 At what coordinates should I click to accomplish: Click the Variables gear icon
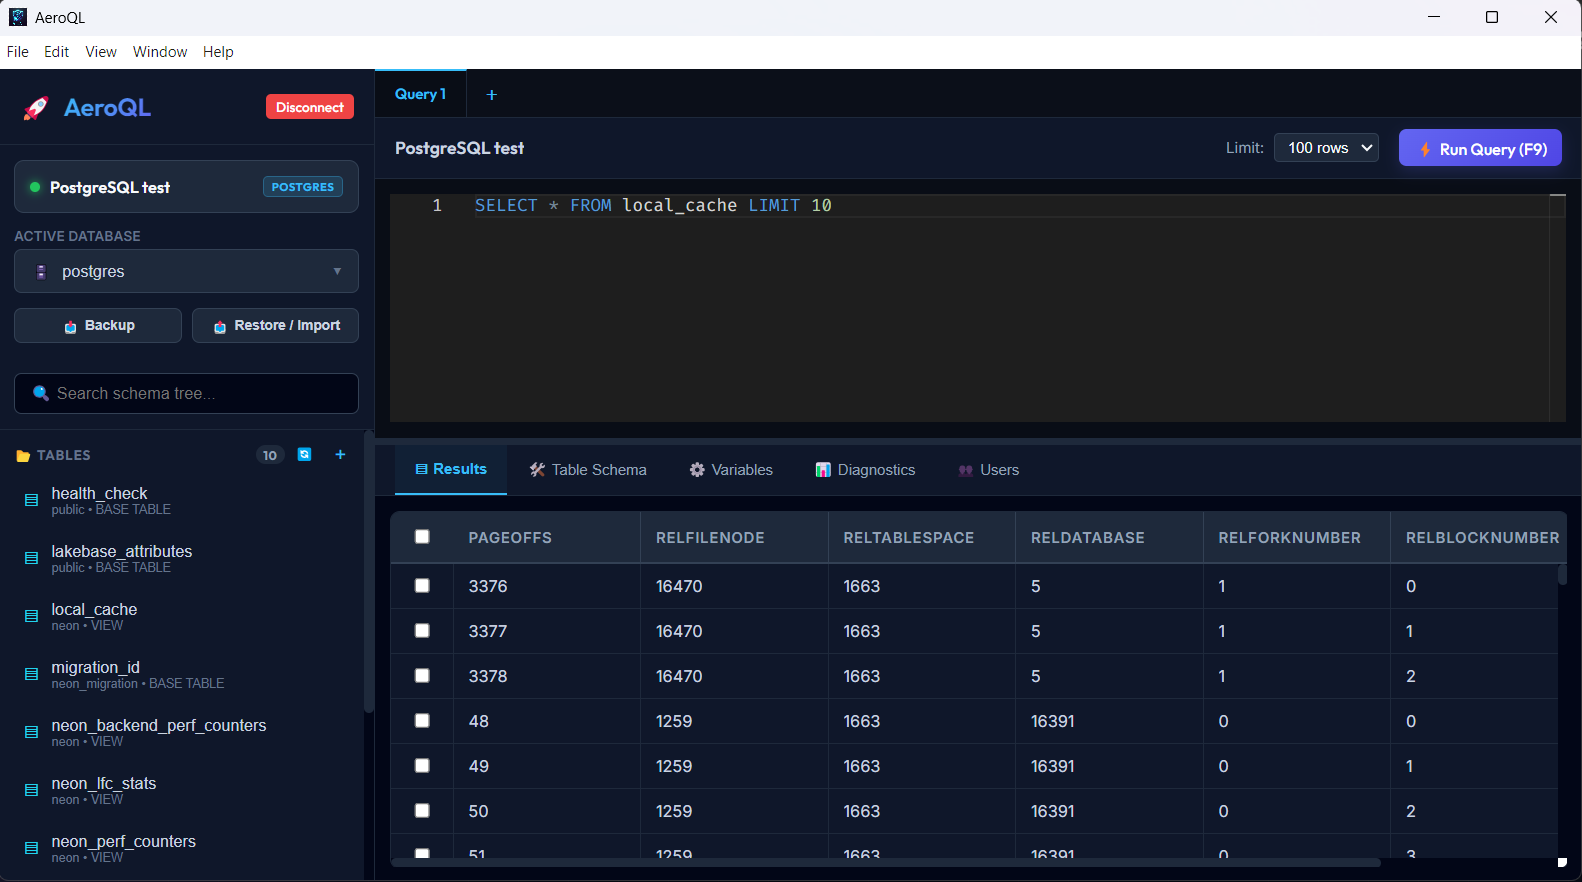click(x=697, y=470)
